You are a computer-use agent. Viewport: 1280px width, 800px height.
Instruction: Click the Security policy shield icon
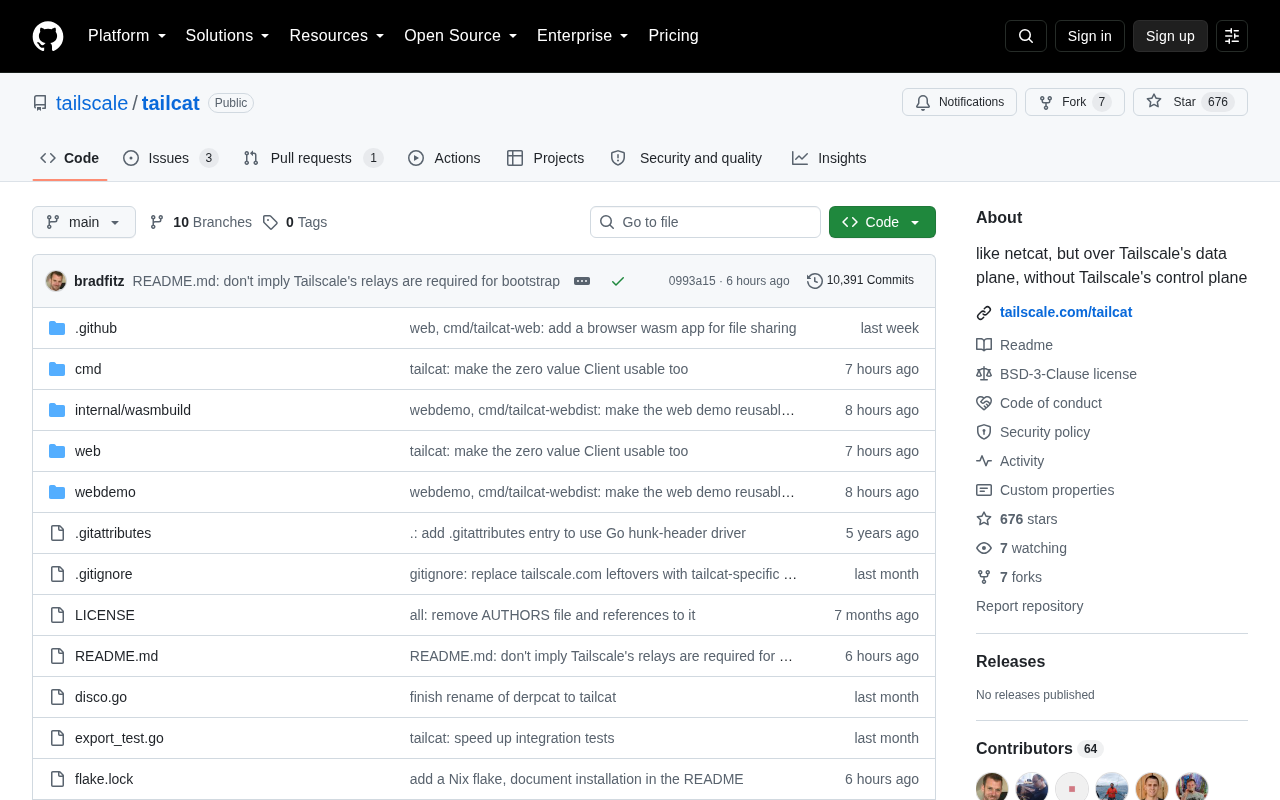pos(984,432)
